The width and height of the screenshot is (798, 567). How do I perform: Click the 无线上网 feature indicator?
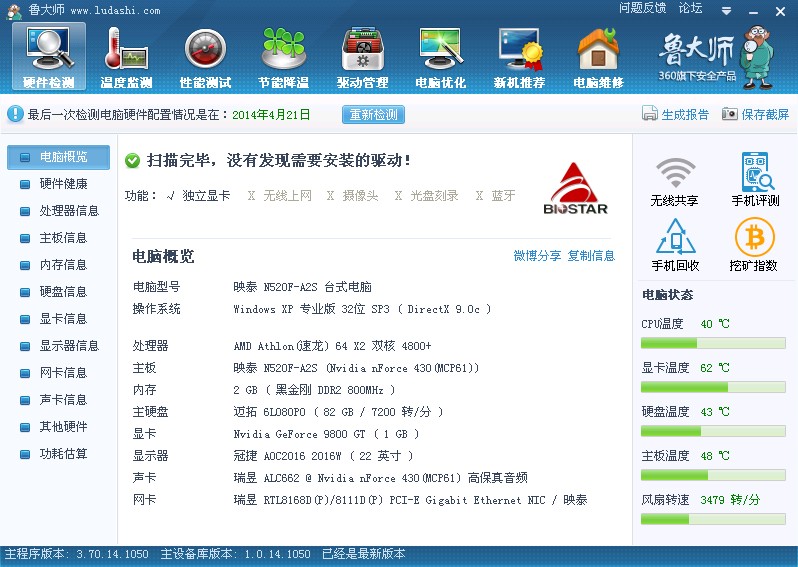coord(280,195)
